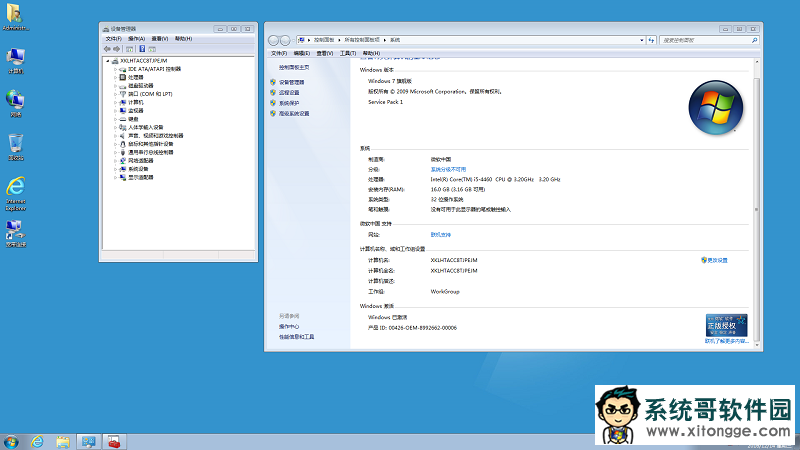Screen dimensions: 800x450
Task: Click Back button in System window
Action: (273, 40)
